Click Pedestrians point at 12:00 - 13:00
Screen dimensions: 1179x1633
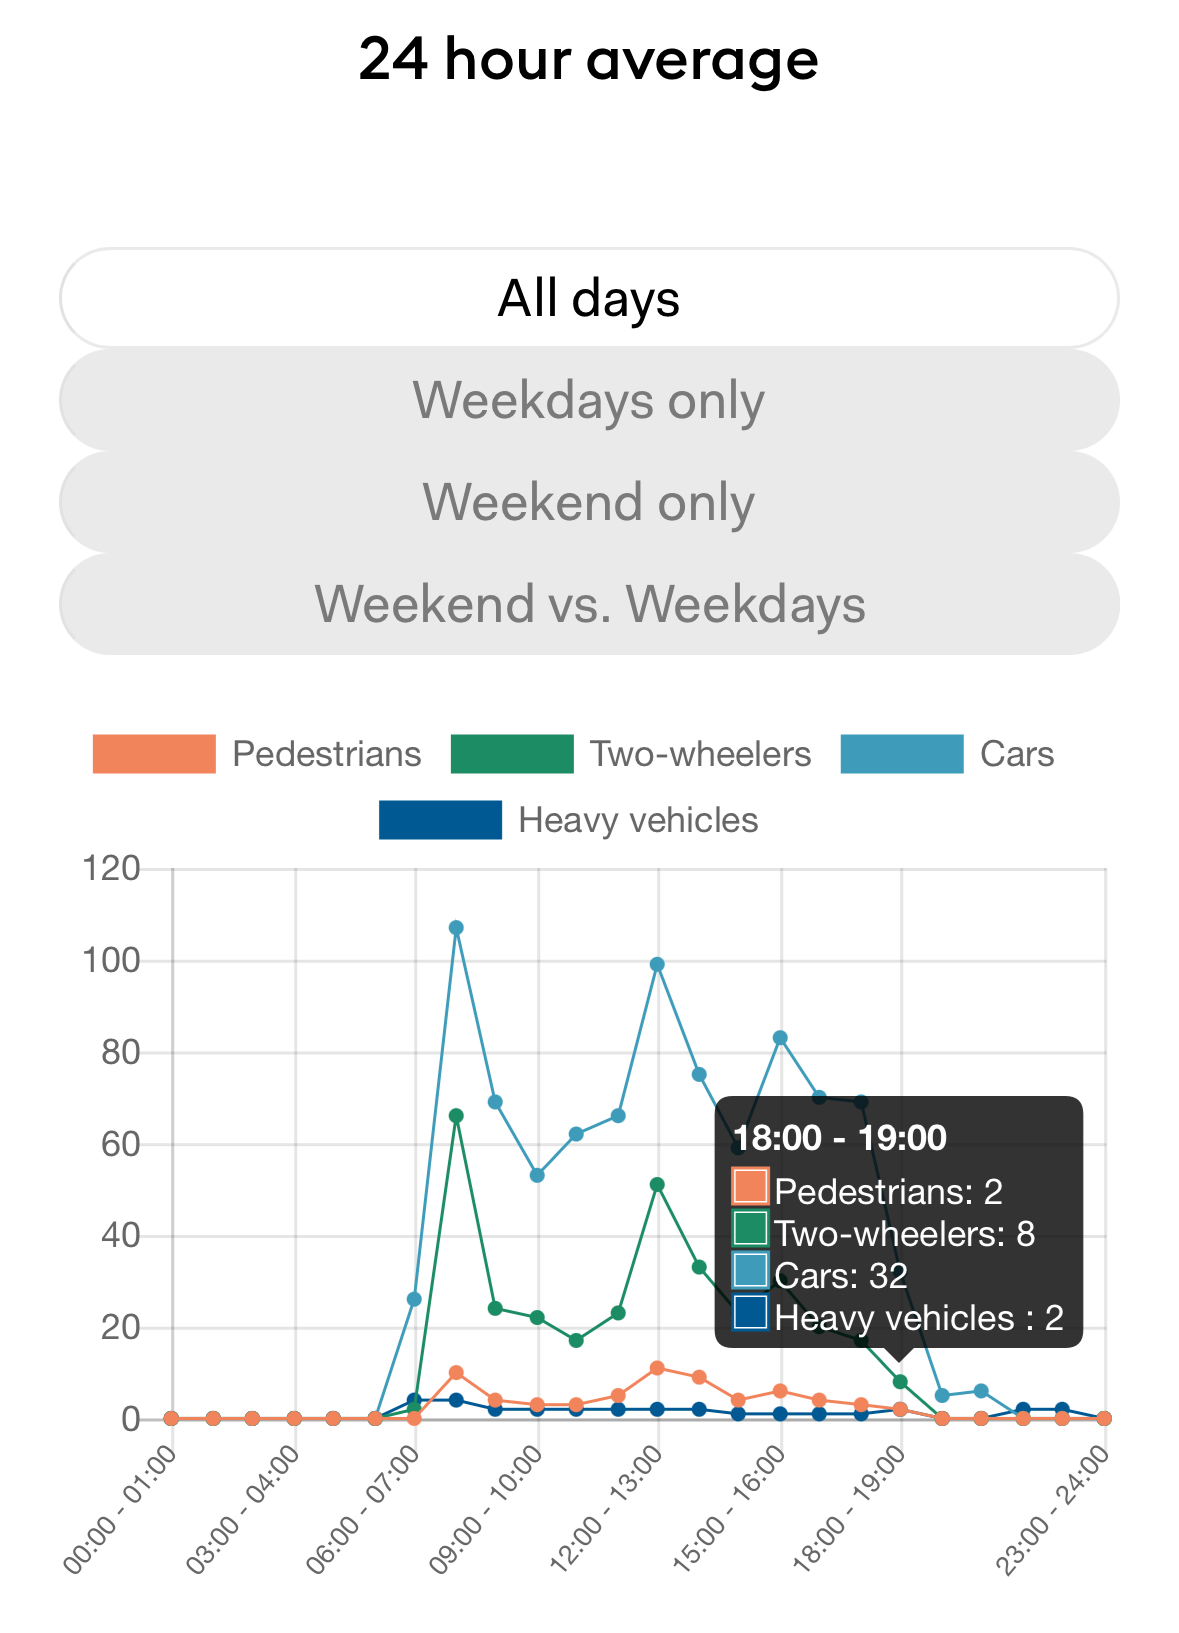coord(657,1368)
